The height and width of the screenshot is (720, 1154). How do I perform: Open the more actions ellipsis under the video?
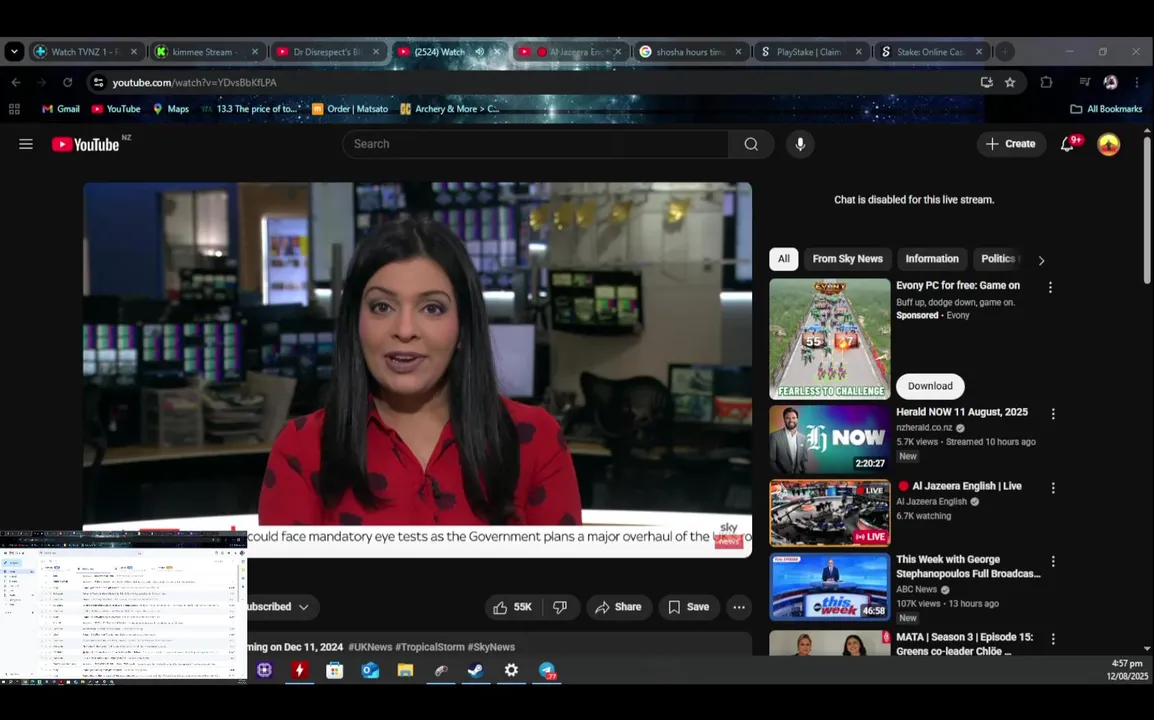(739, 607)
